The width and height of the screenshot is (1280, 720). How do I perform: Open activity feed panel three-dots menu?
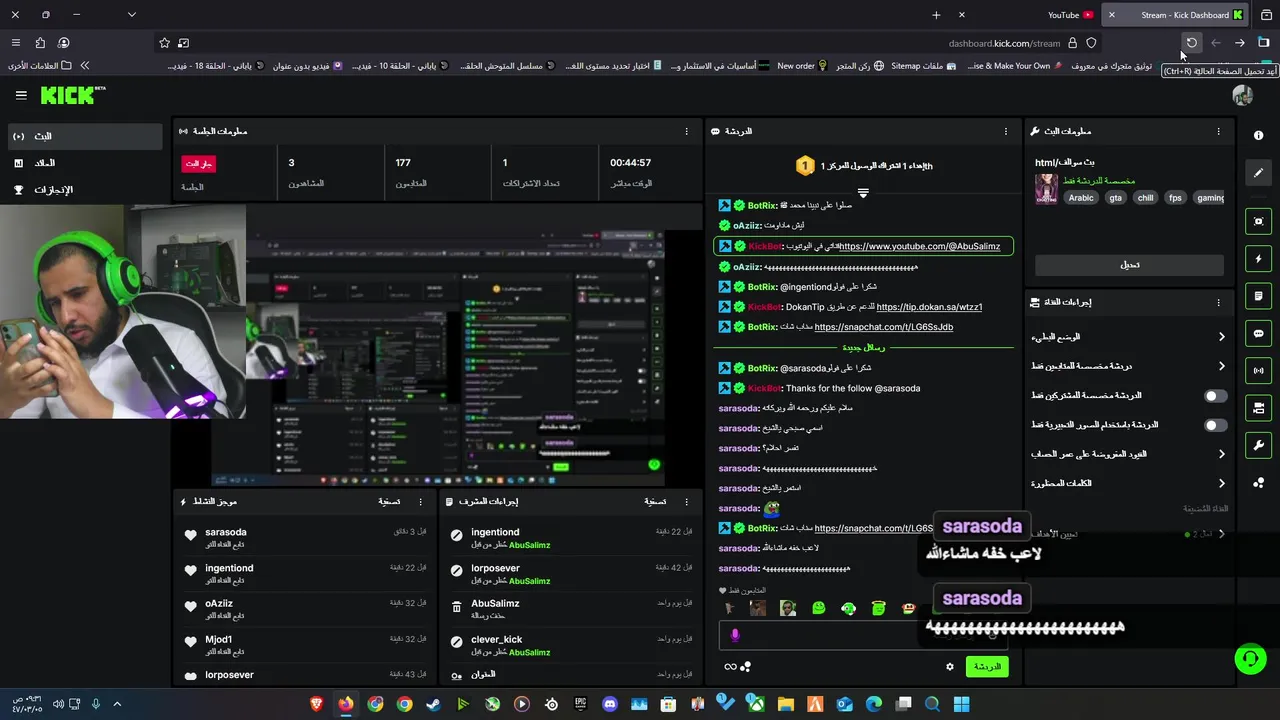(x=420, y=501)
